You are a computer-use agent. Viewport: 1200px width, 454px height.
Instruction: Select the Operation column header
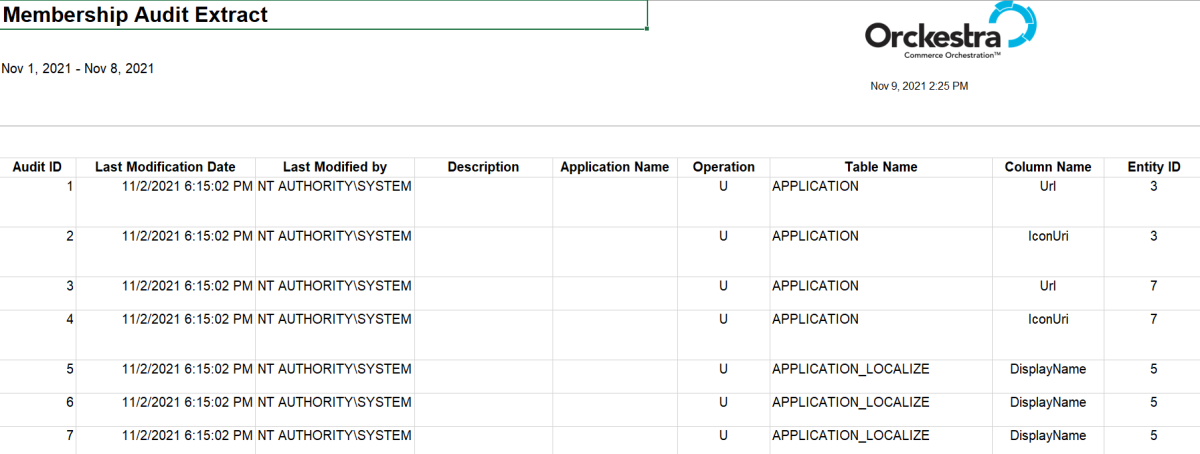click(x=723, y=167)
